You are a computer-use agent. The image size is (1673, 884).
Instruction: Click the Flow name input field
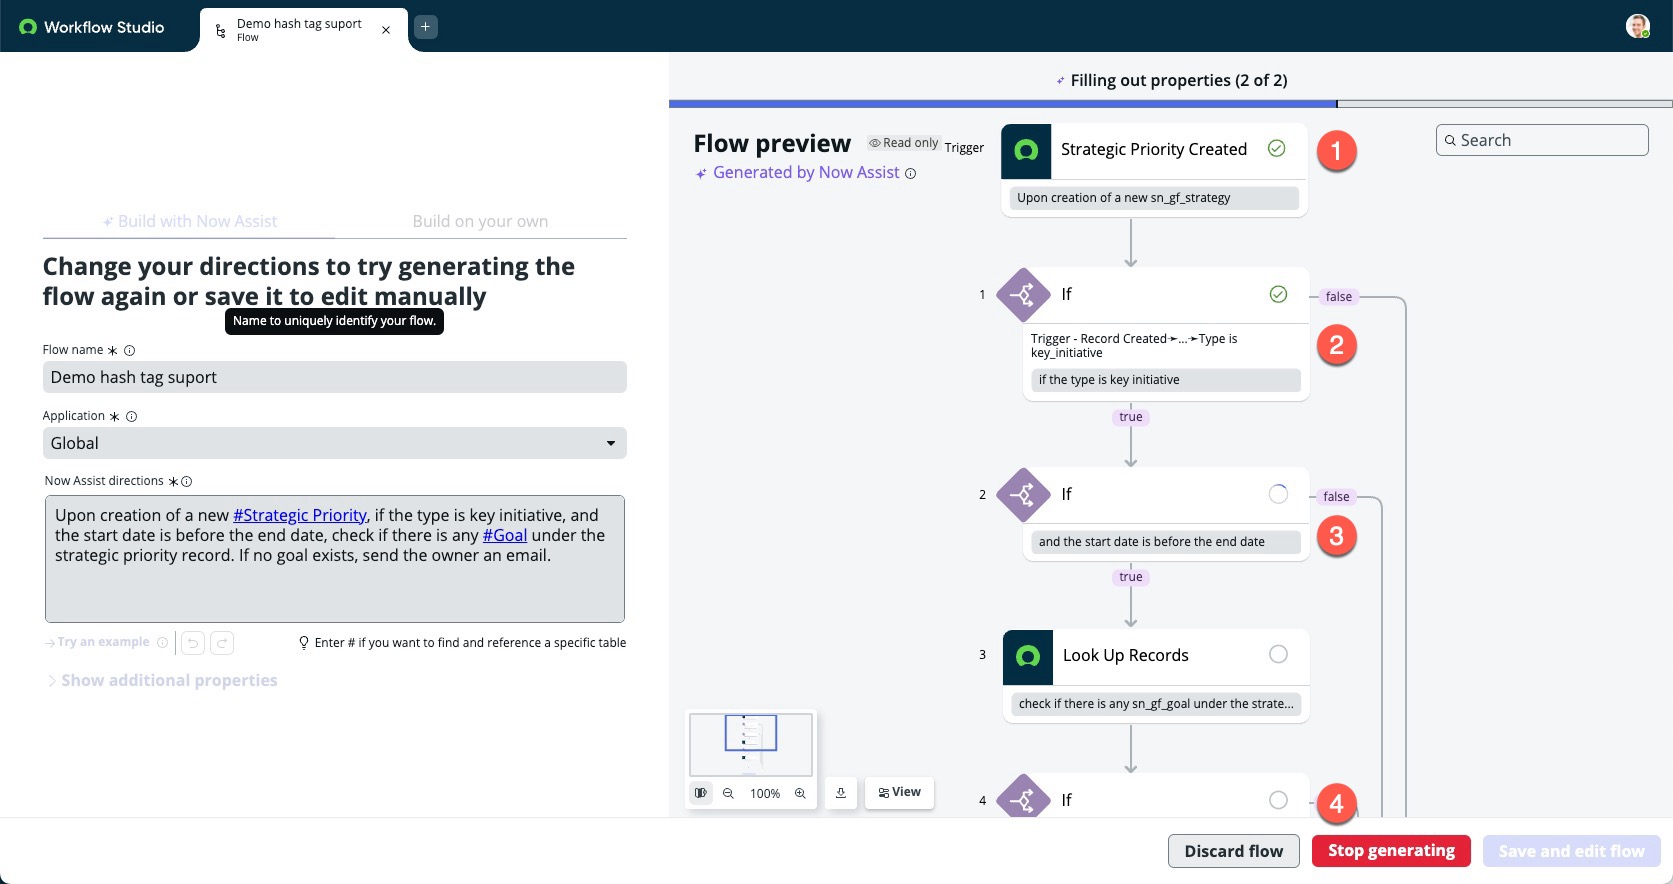click(335, 377)
